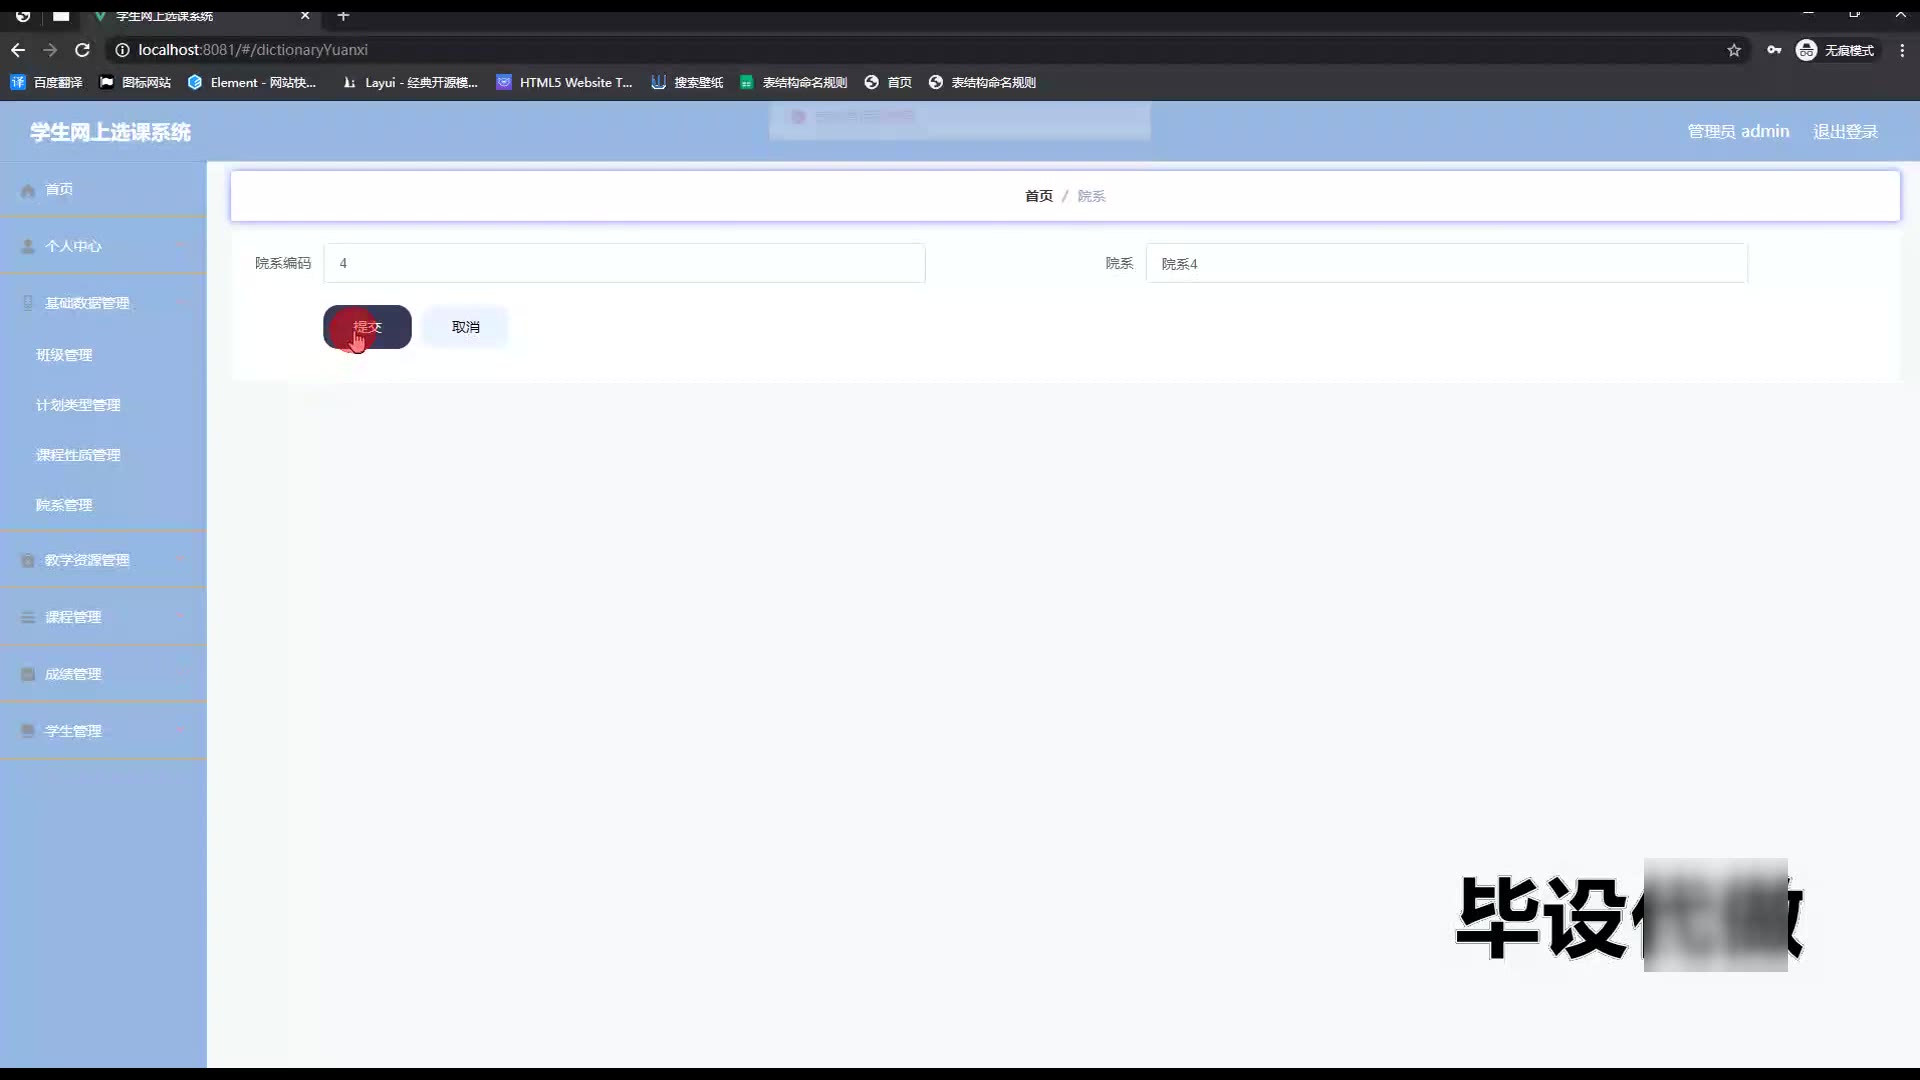This screenshot has height=1080, width=1920.
Task: Click the icon beside 学生管理
Action: tap(28, 731)
